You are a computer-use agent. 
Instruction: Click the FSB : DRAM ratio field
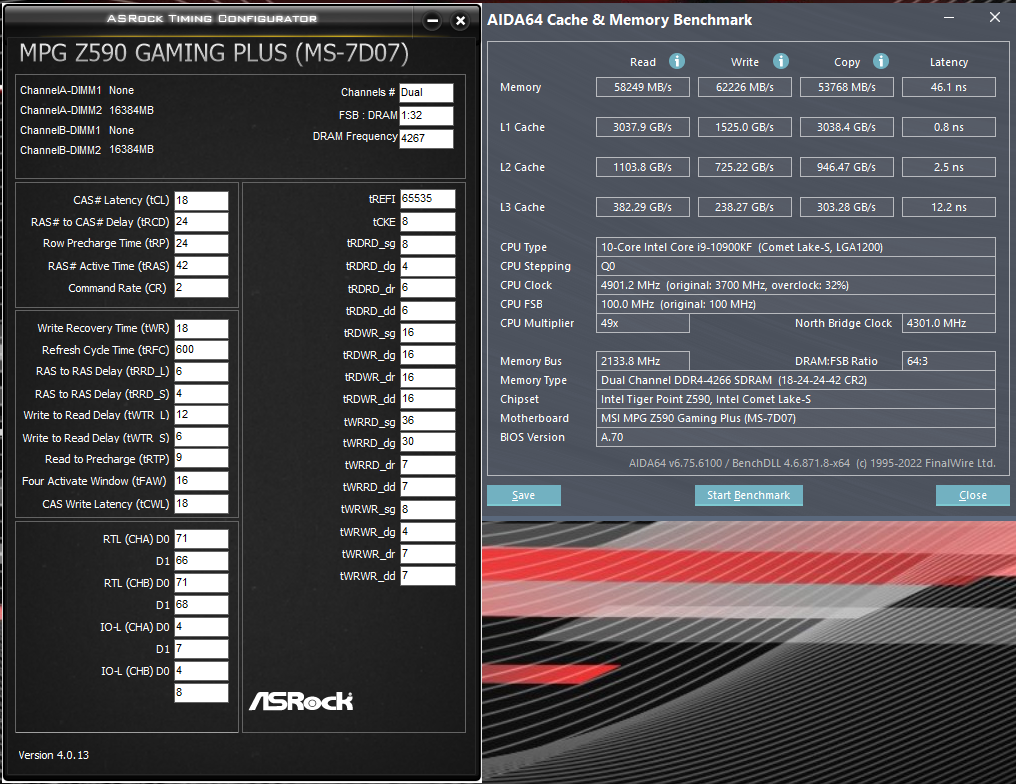[426, 115]
